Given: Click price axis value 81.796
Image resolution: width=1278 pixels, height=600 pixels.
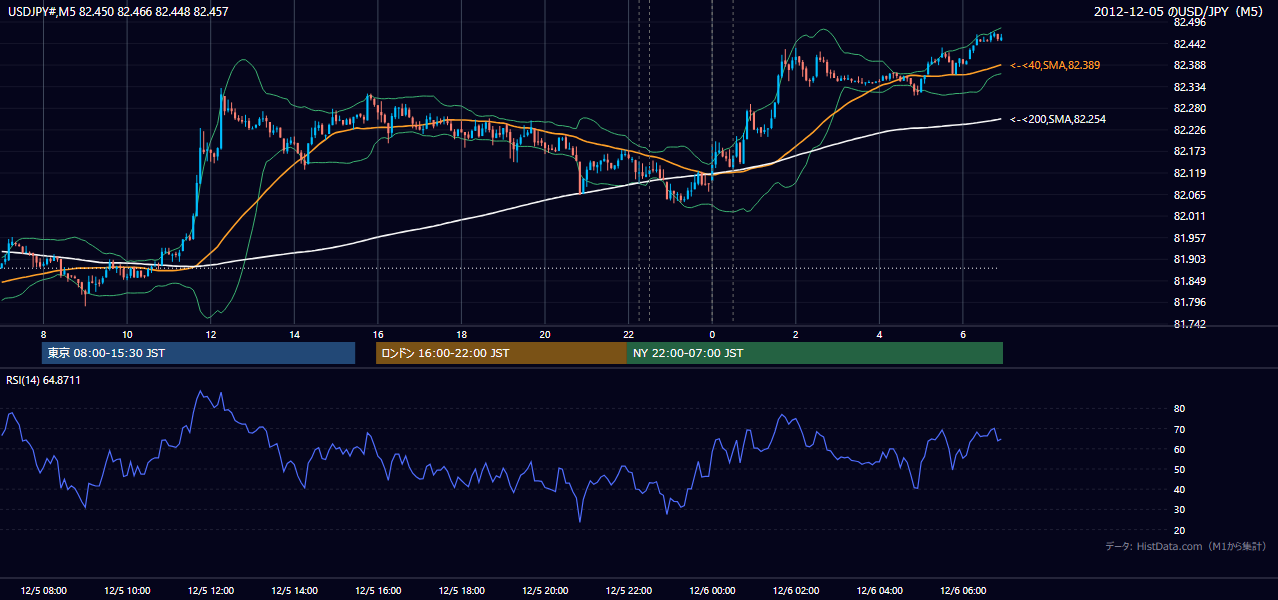Looking at the screenshot, I should tap(1190, 302).
